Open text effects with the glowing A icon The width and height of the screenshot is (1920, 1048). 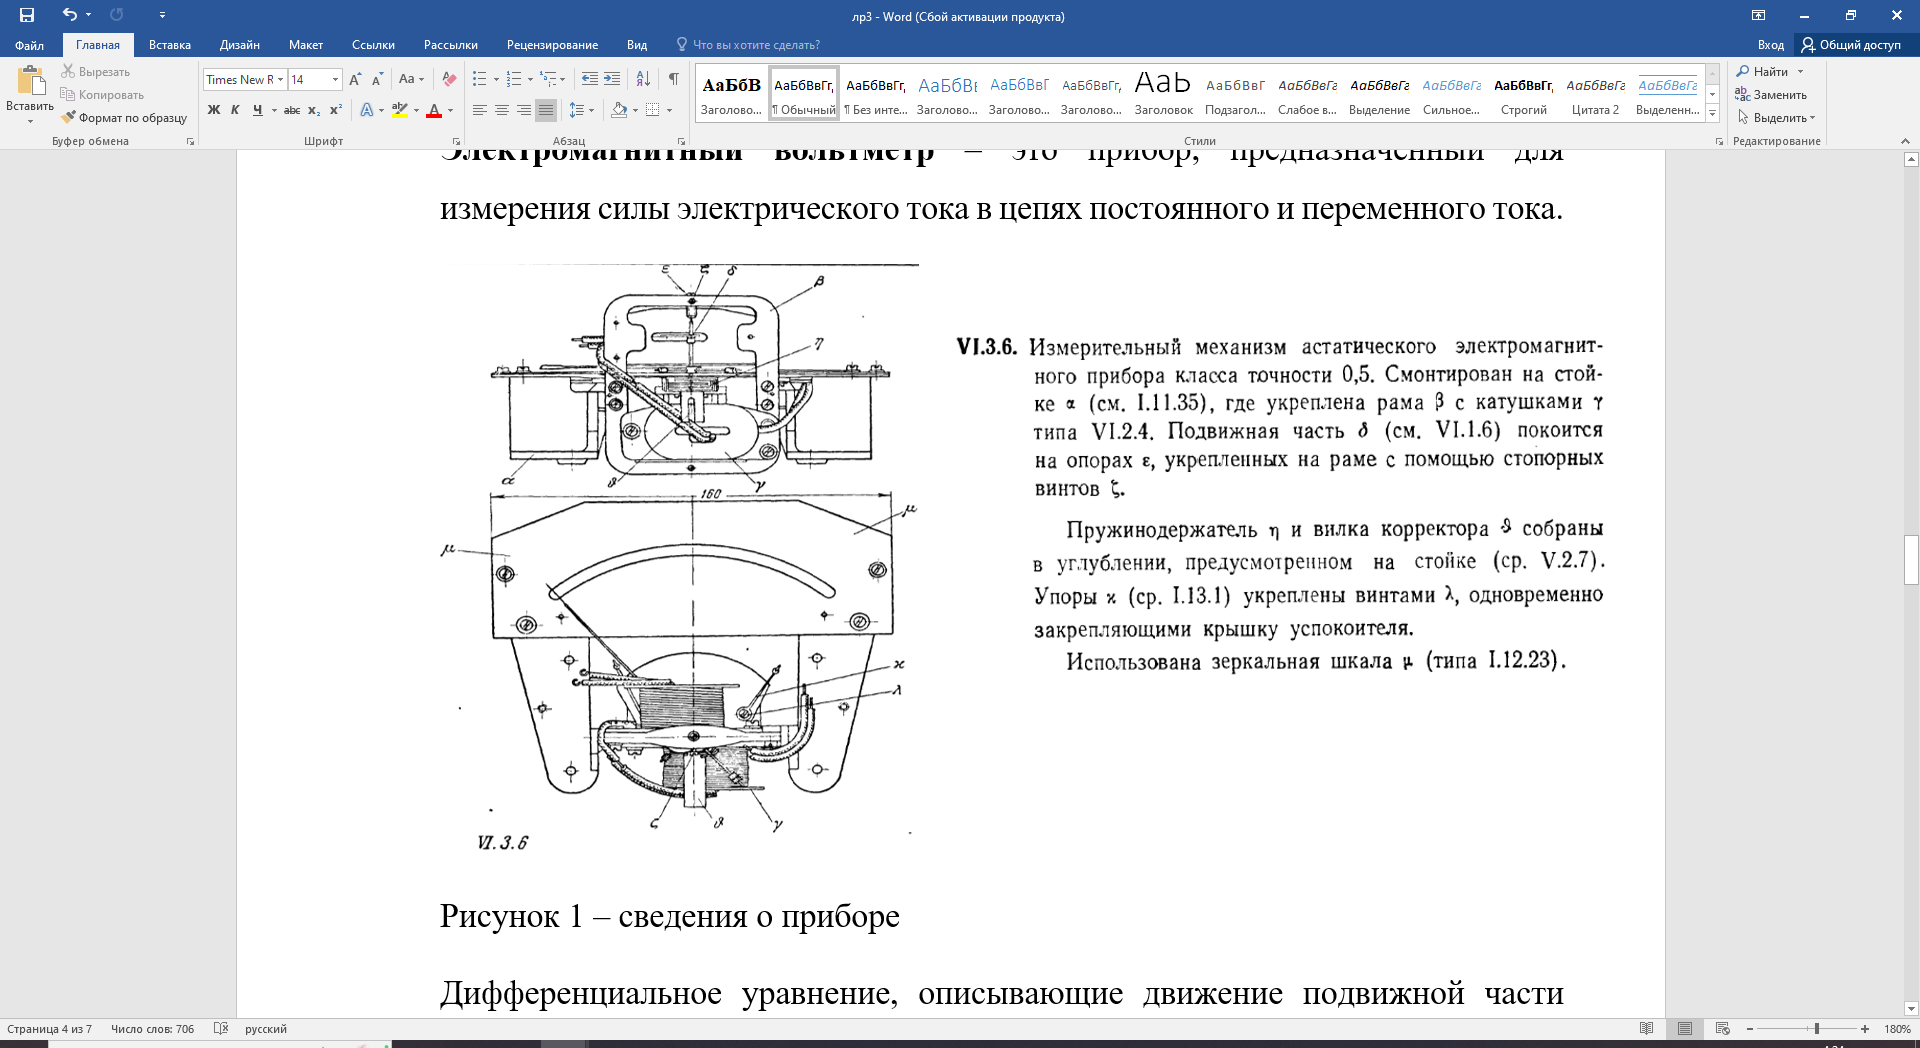[367, 110]
